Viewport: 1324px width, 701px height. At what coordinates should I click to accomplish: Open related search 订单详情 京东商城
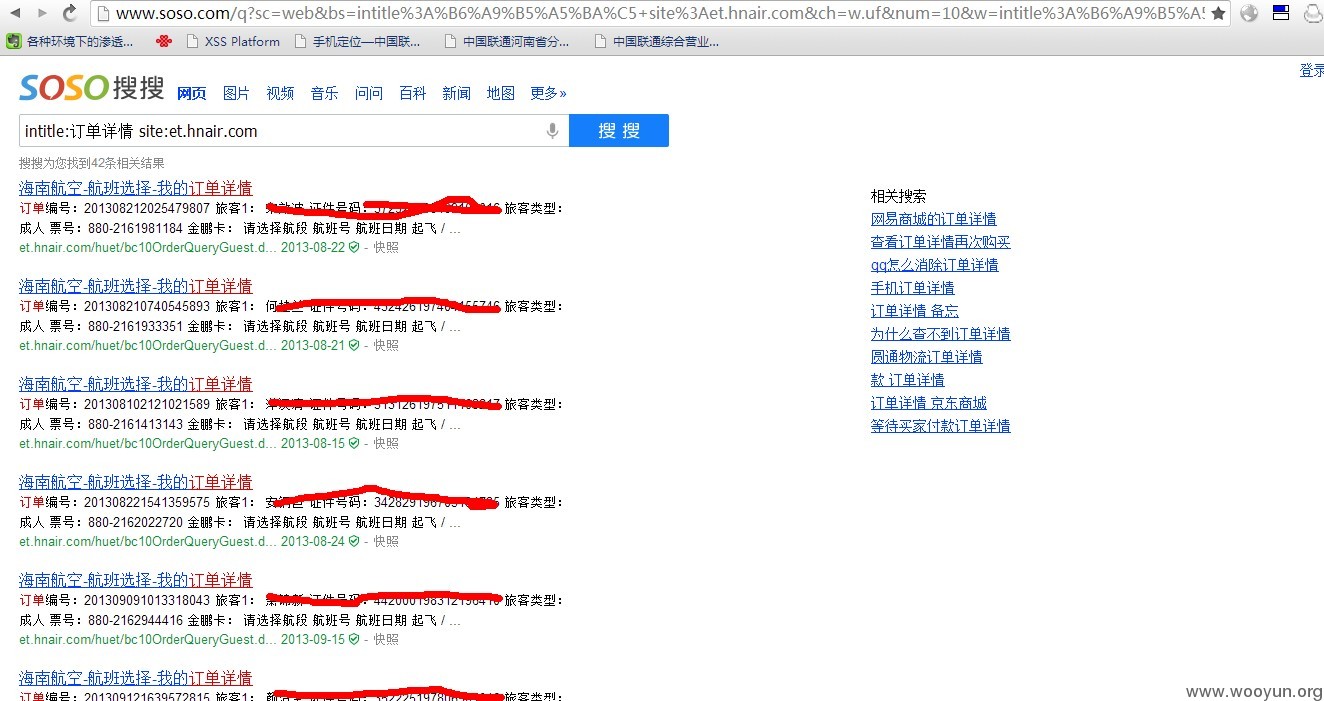[928, 403]
